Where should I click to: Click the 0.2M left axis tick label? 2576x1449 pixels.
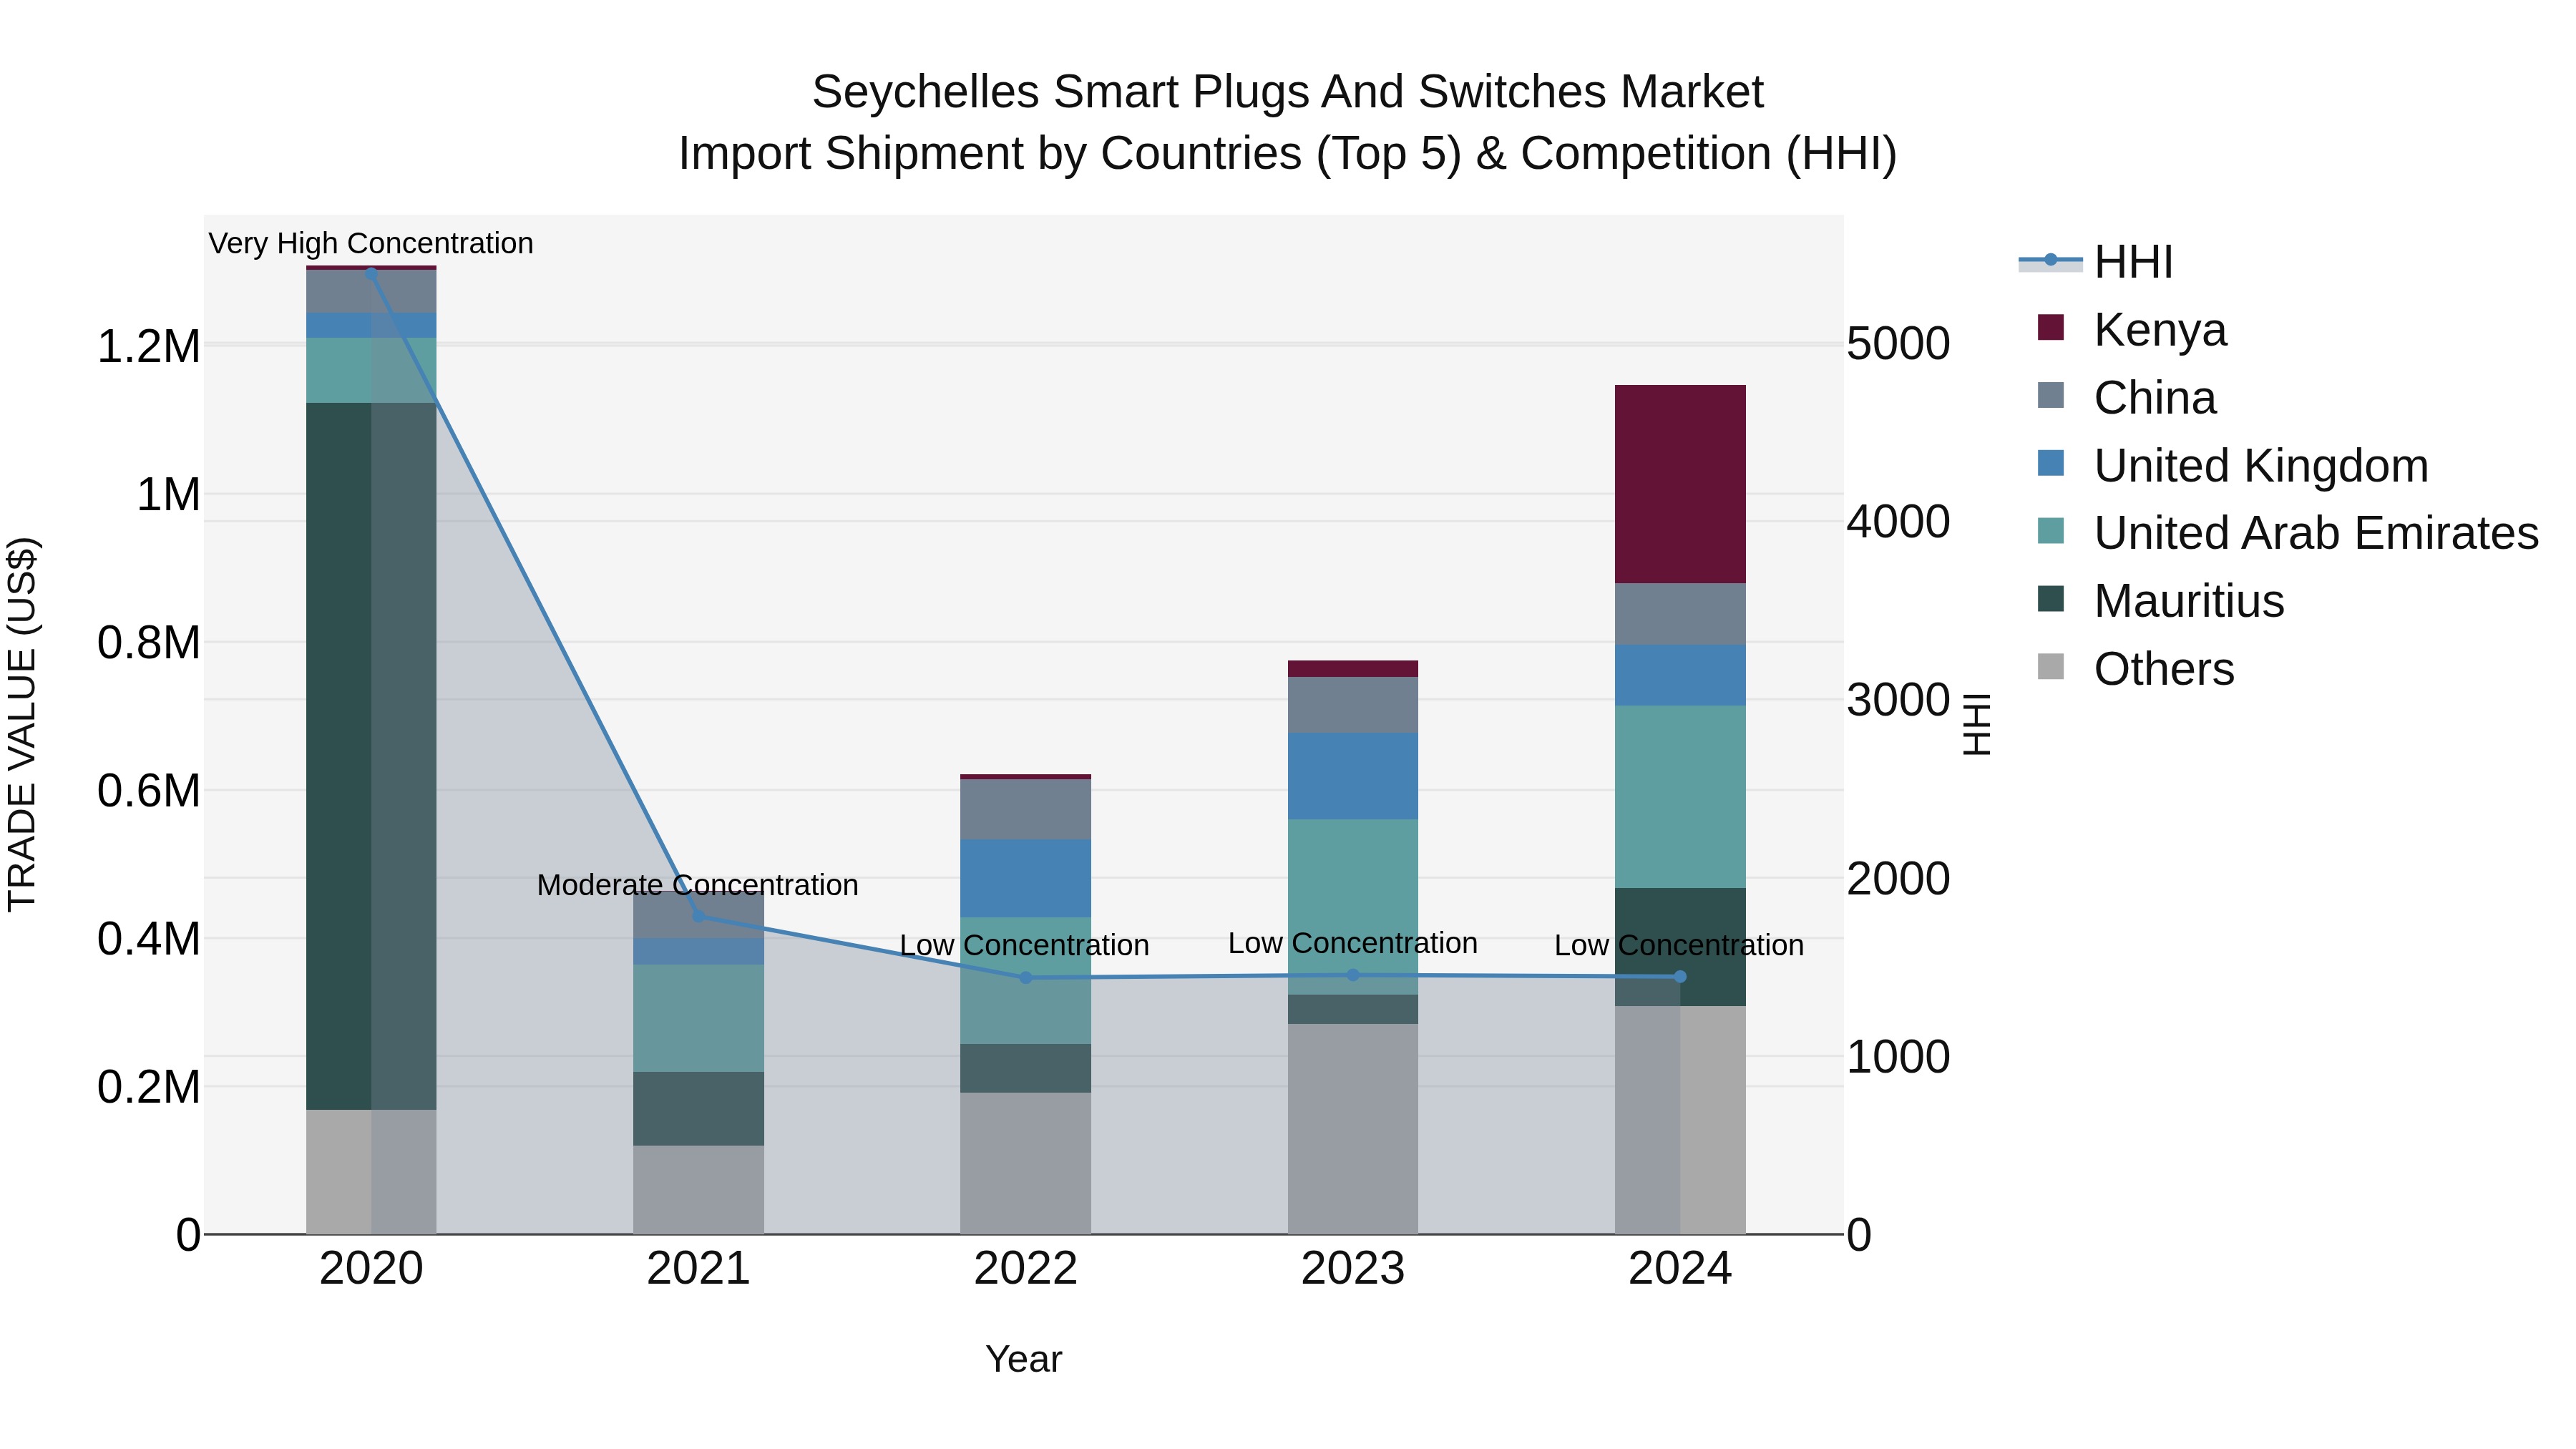[x=149, y=1086]
